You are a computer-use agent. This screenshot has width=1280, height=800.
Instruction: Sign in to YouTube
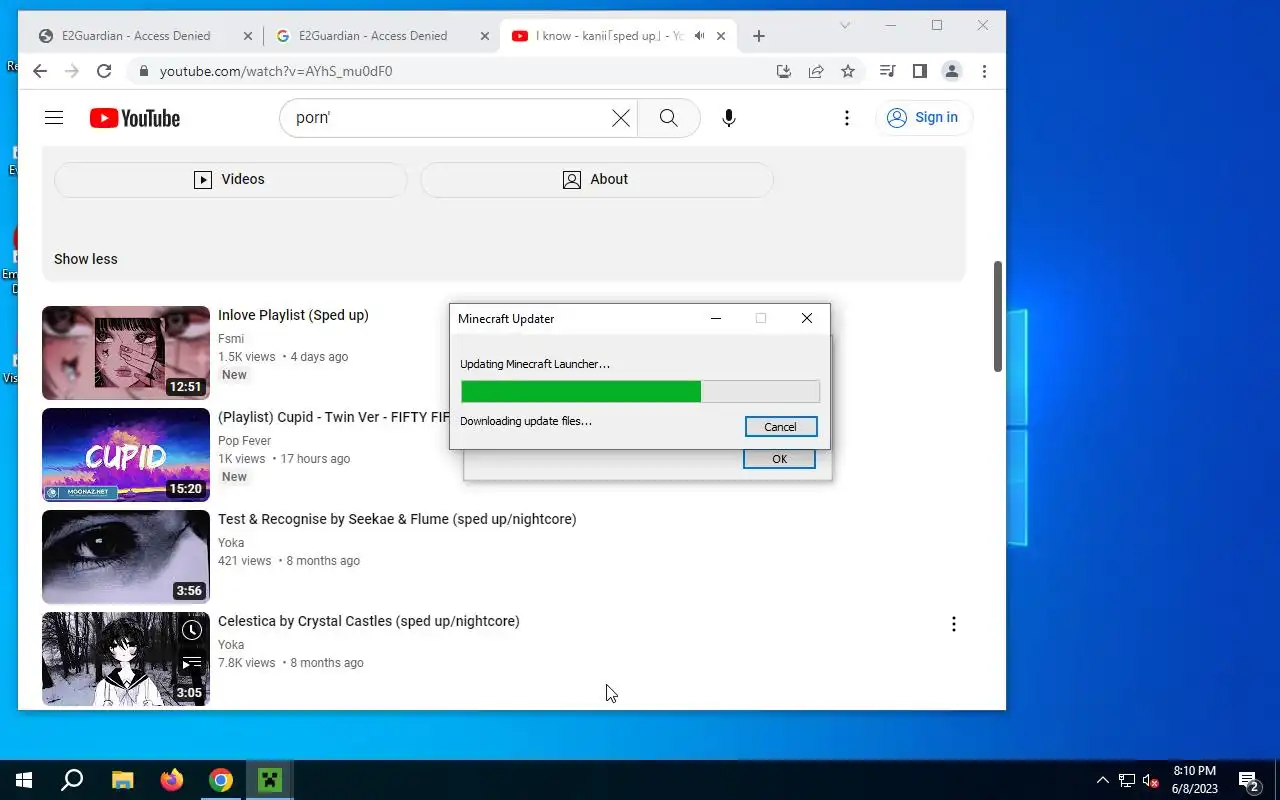click(x=924, y=118)
